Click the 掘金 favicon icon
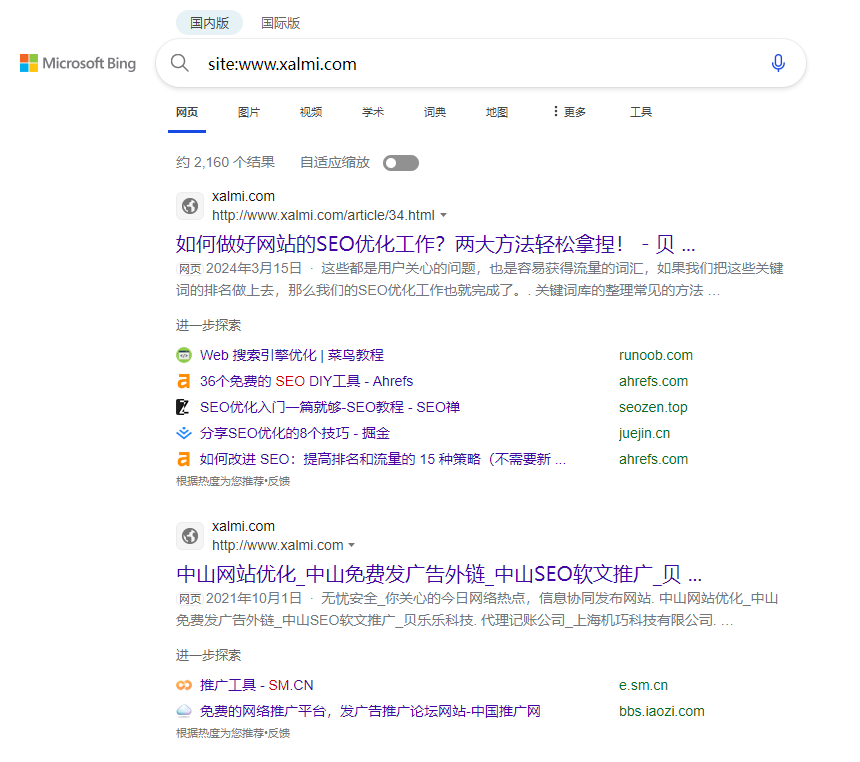This screenshot has height=762, width=860. 184,433
